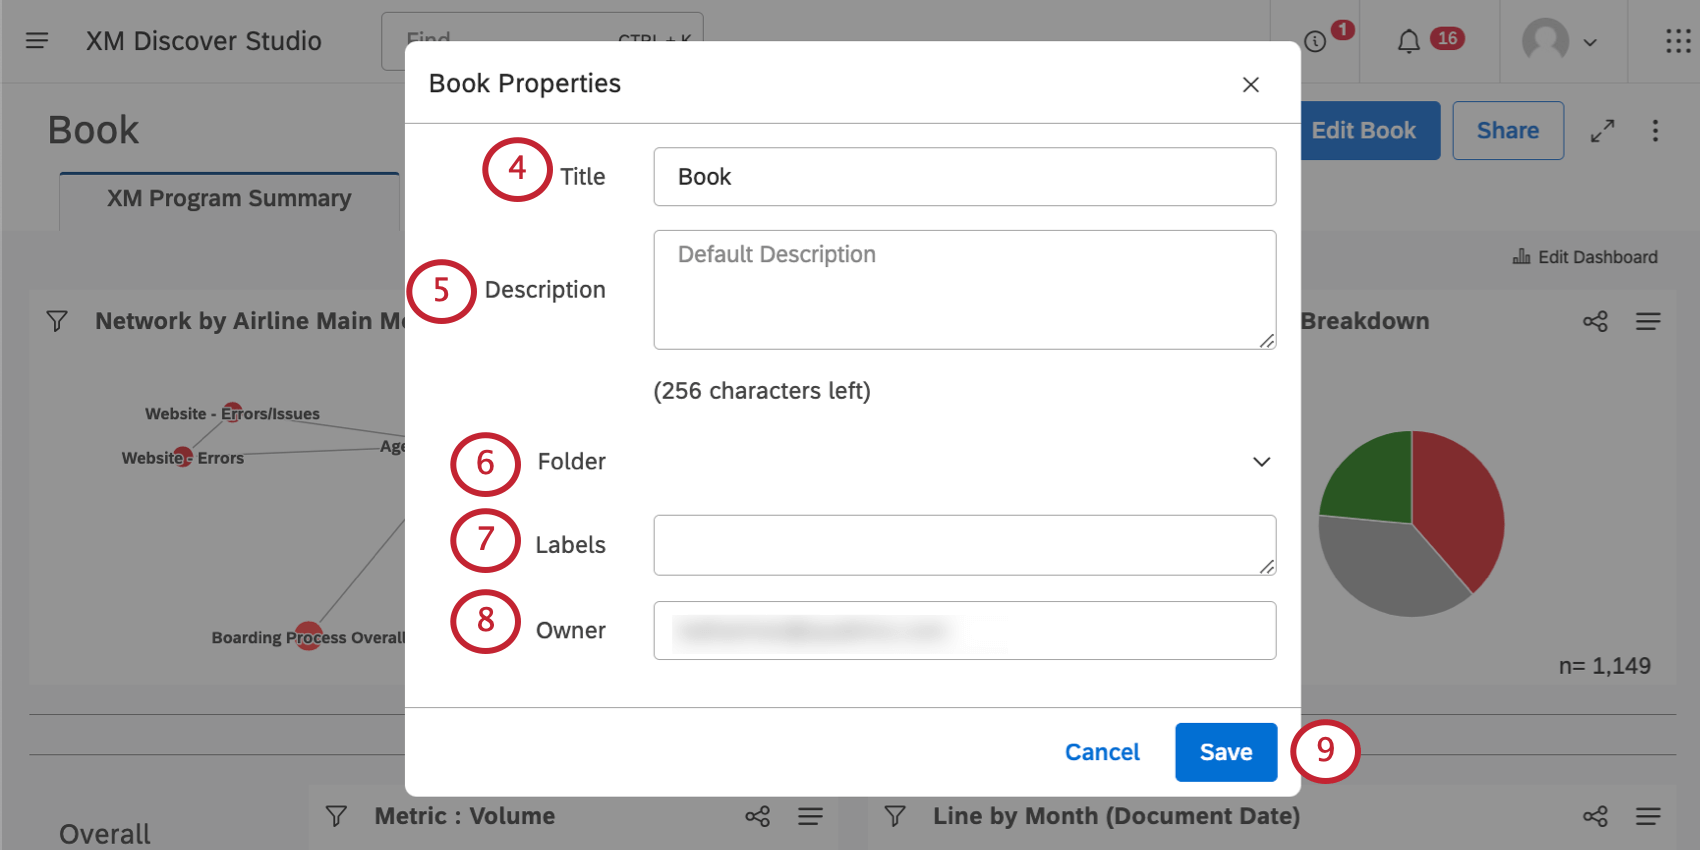This screenshot has height=850, width=1700.
Task: Open the hamburger navigation menu
Action: (37, 41)
